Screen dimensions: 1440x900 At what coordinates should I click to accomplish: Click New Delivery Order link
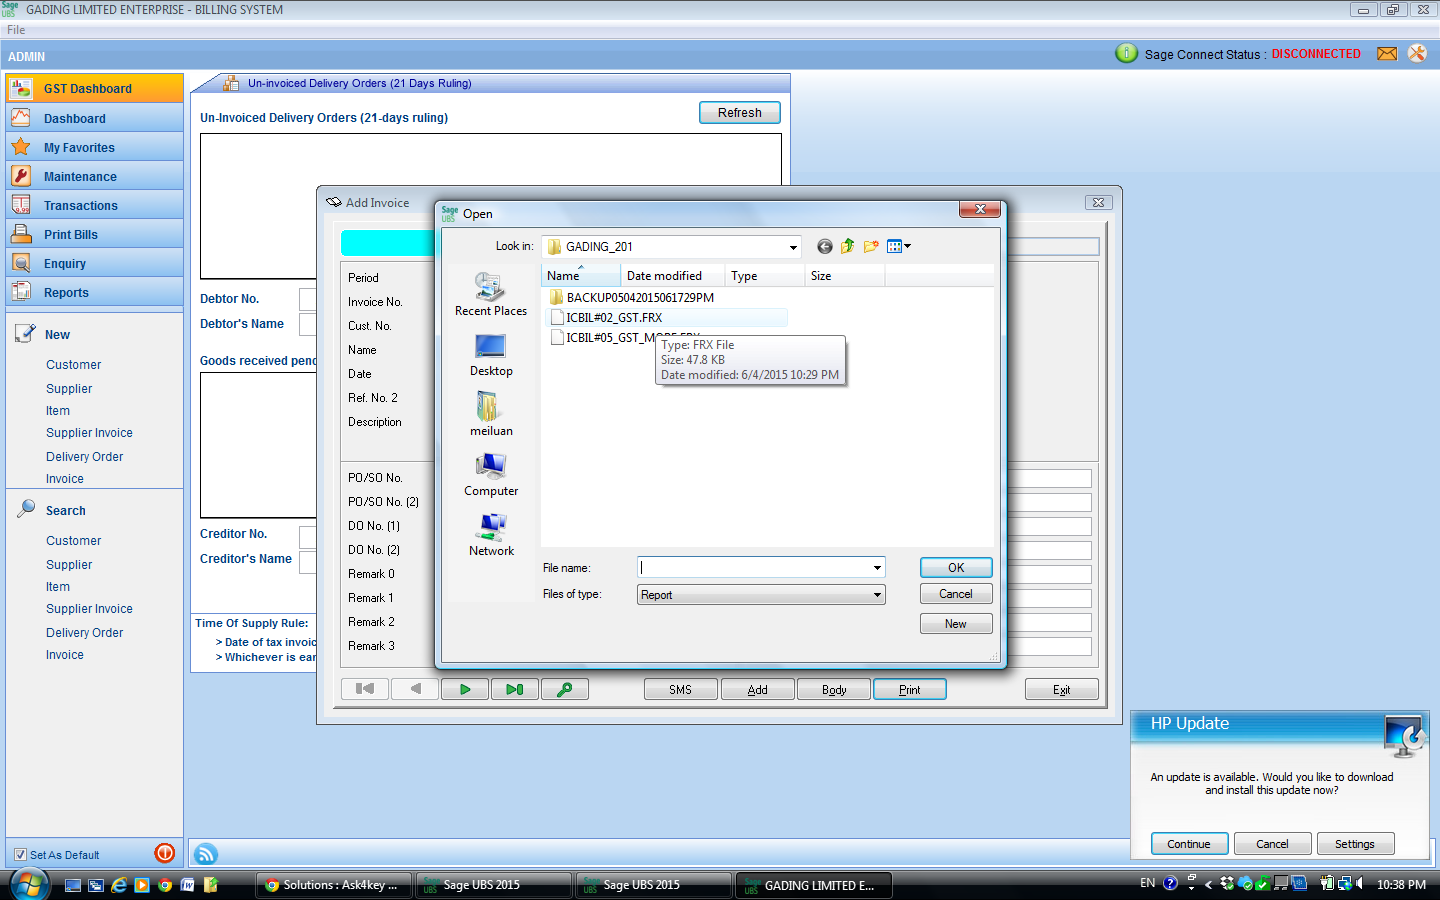(x=84, y=457)
